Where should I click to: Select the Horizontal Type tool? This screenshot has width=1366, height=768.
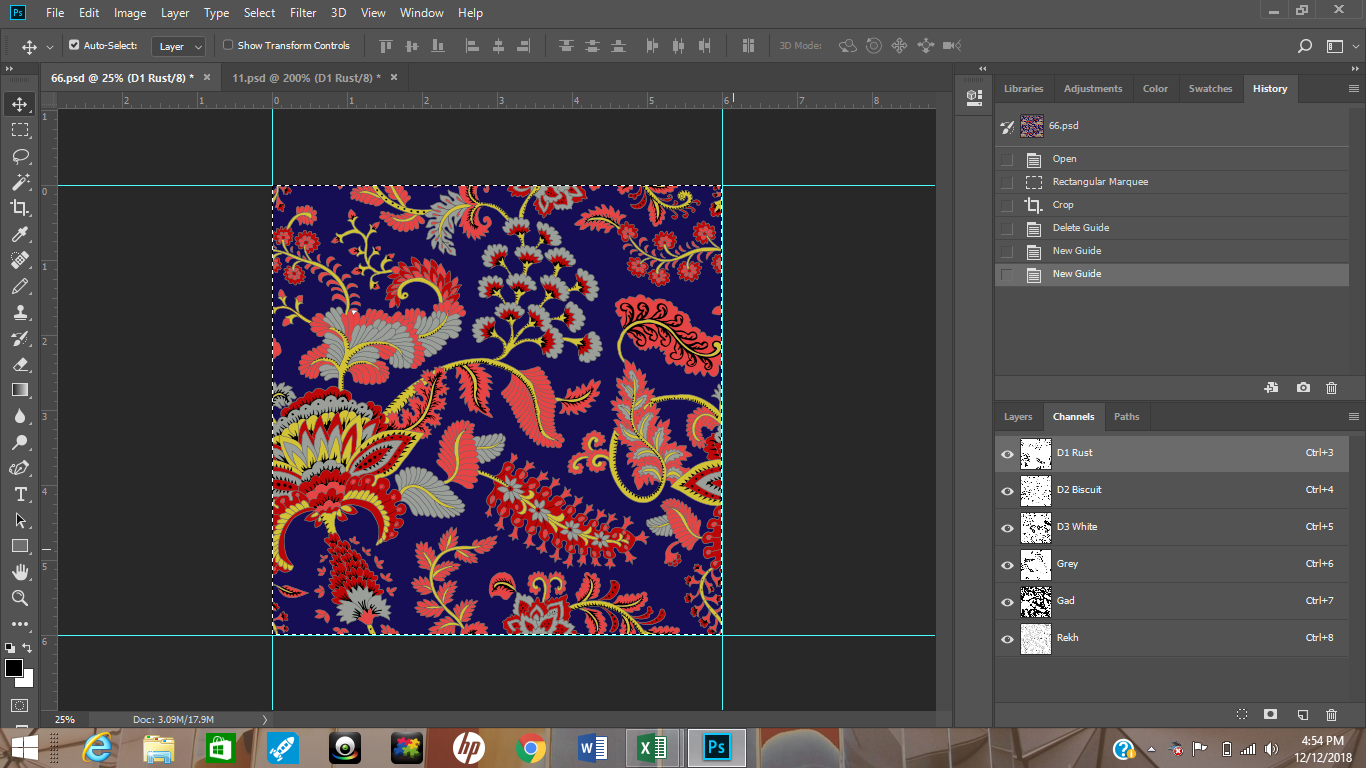tap(20, 494)
